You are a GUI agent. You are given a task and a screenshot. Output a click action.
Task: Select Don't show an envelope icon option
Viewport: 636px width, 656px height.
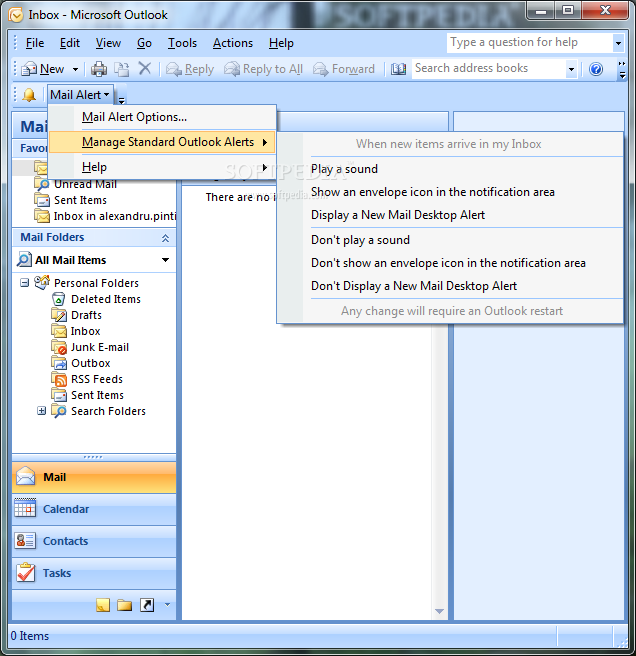[448, 263]
